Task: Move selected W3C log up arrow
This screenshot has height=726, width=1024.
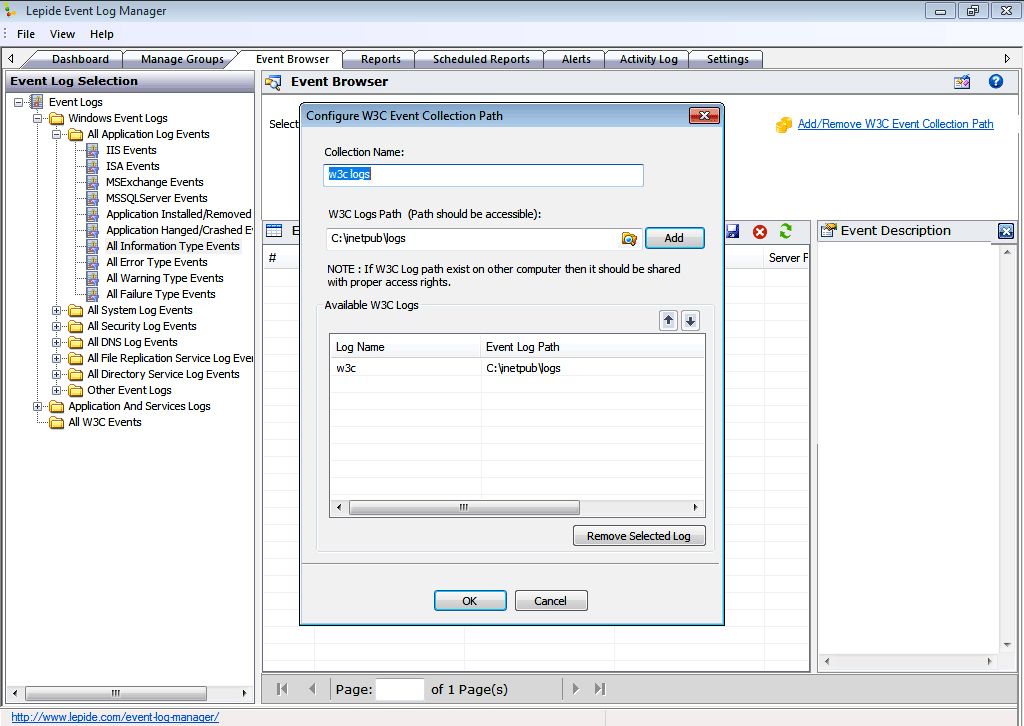Action: [668, 321]
